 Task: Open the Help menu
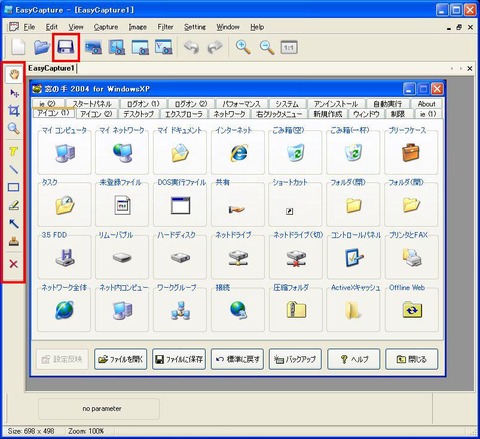[257, 27]
